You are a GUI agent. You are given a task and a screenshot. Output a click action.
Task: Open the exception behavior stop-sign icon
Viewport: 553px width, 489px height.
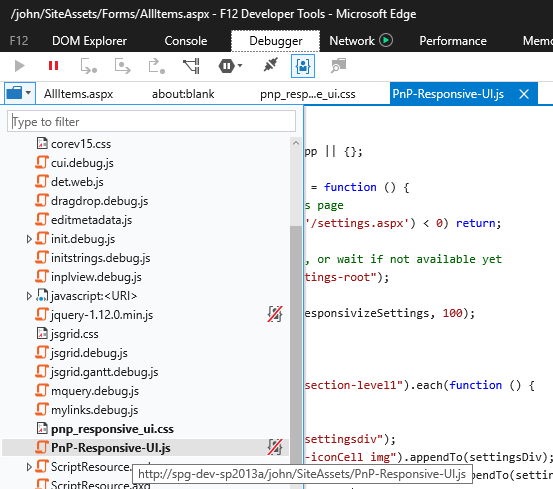(x=226, y=66)
